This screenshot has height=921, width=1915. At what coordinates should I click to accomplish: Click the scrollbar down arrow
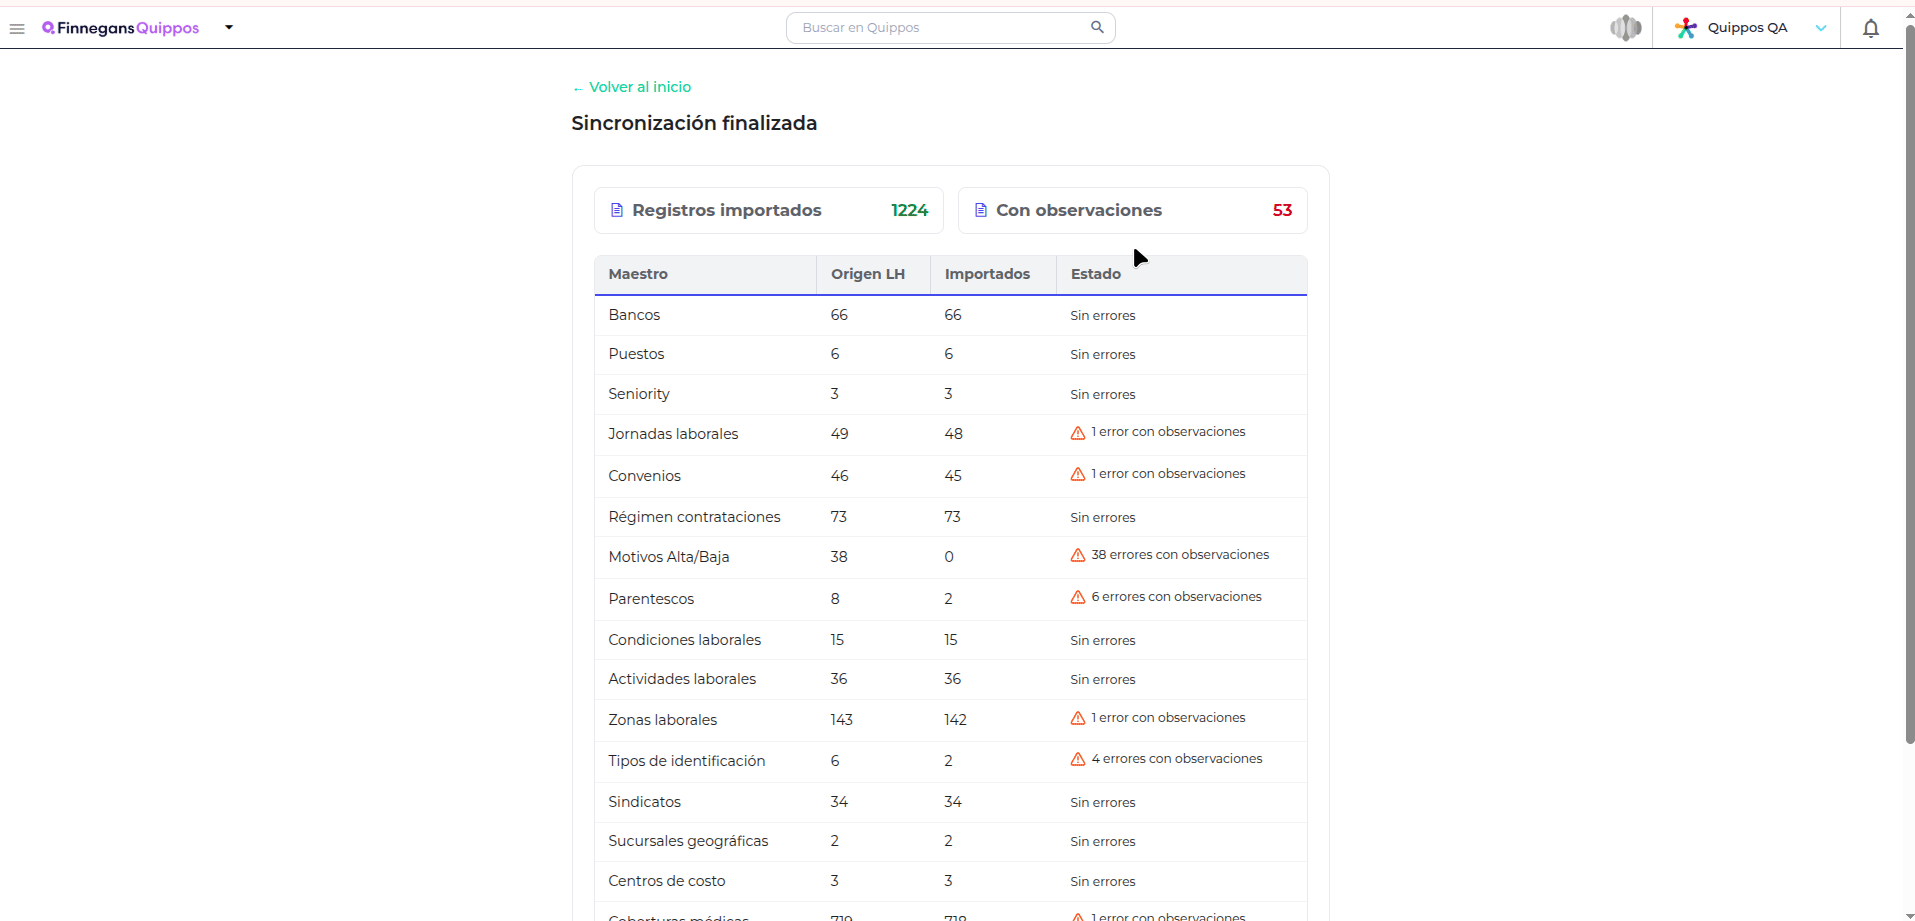[1909, 915]
